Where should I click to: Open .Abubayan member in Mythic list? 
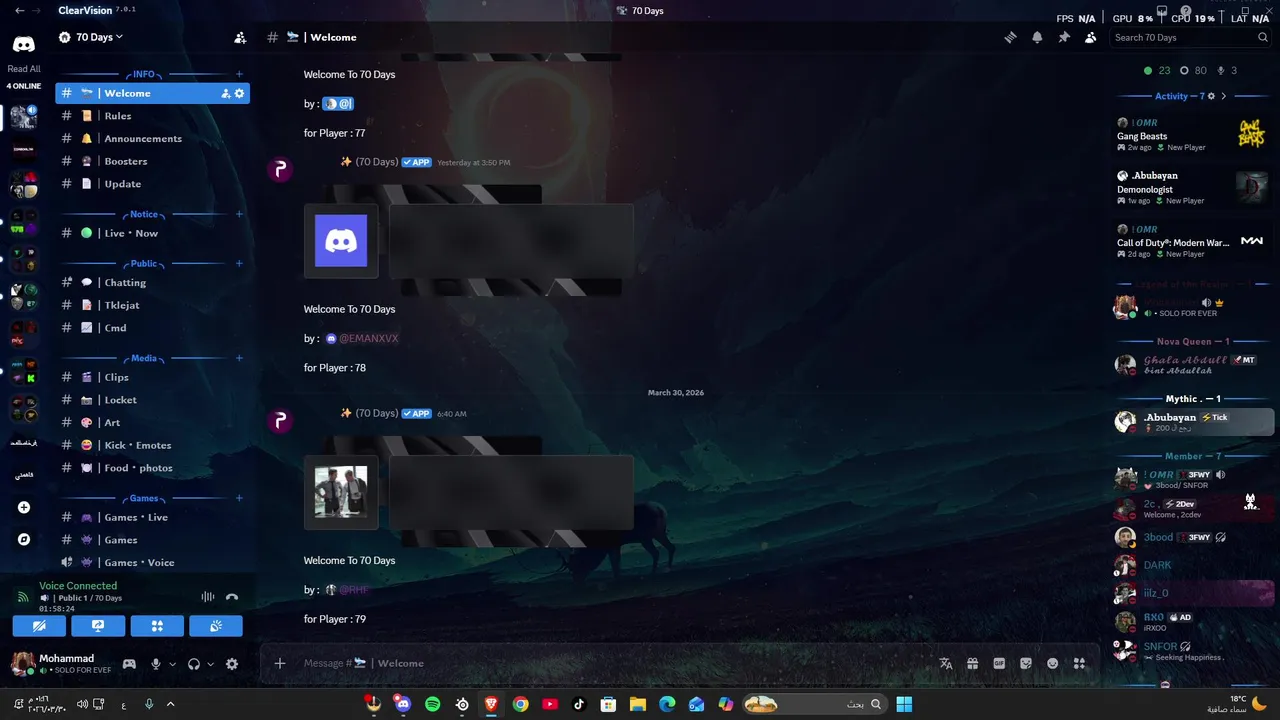coord(1194,422)
